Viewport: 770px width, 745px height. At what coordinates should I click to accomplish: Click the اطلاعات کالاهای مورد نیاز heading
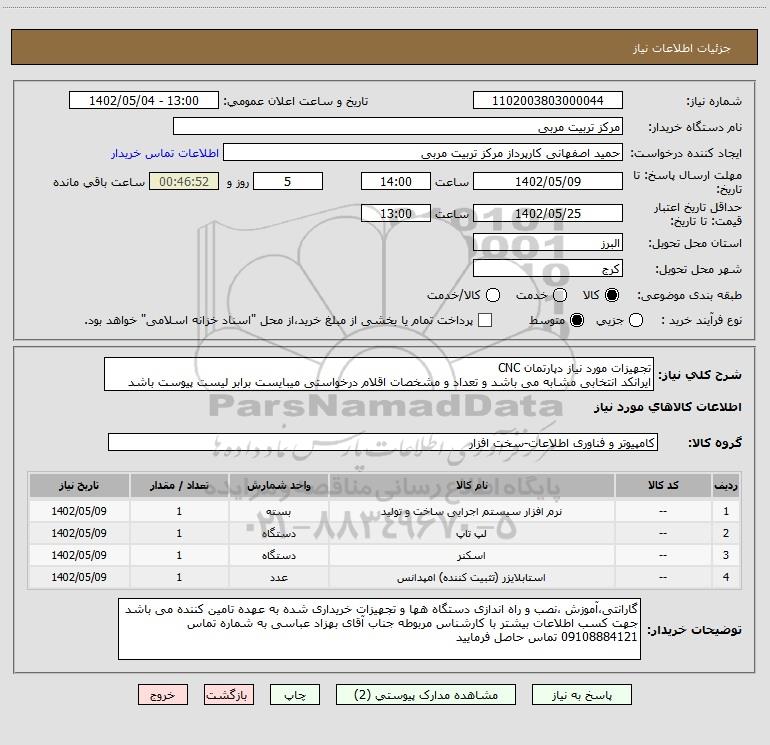[667, 407]
